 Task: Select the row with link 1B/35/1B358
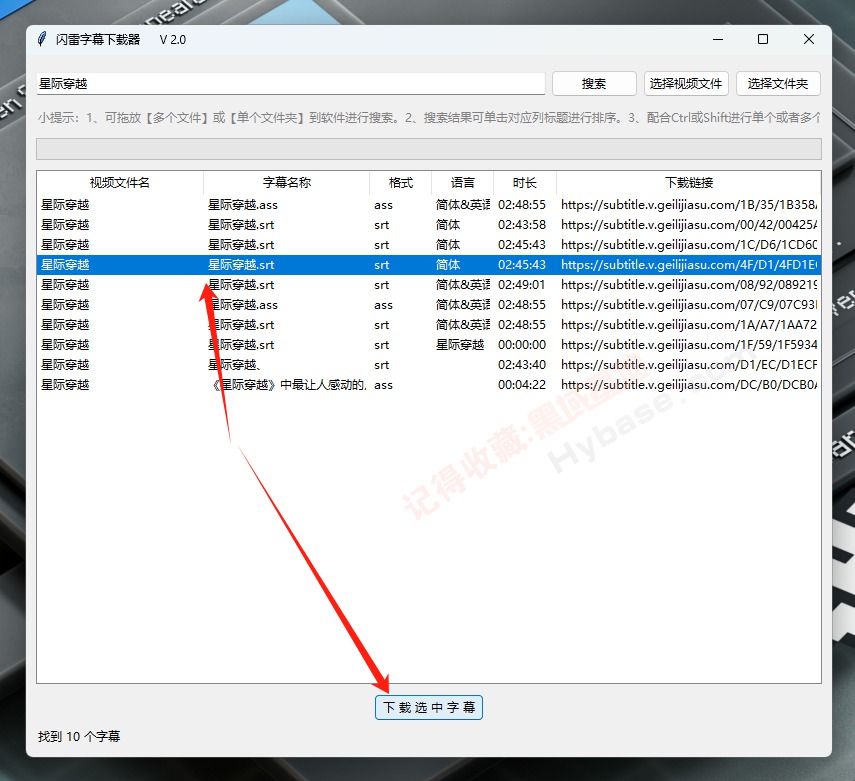pyautogui.click(x=429, y=205)
